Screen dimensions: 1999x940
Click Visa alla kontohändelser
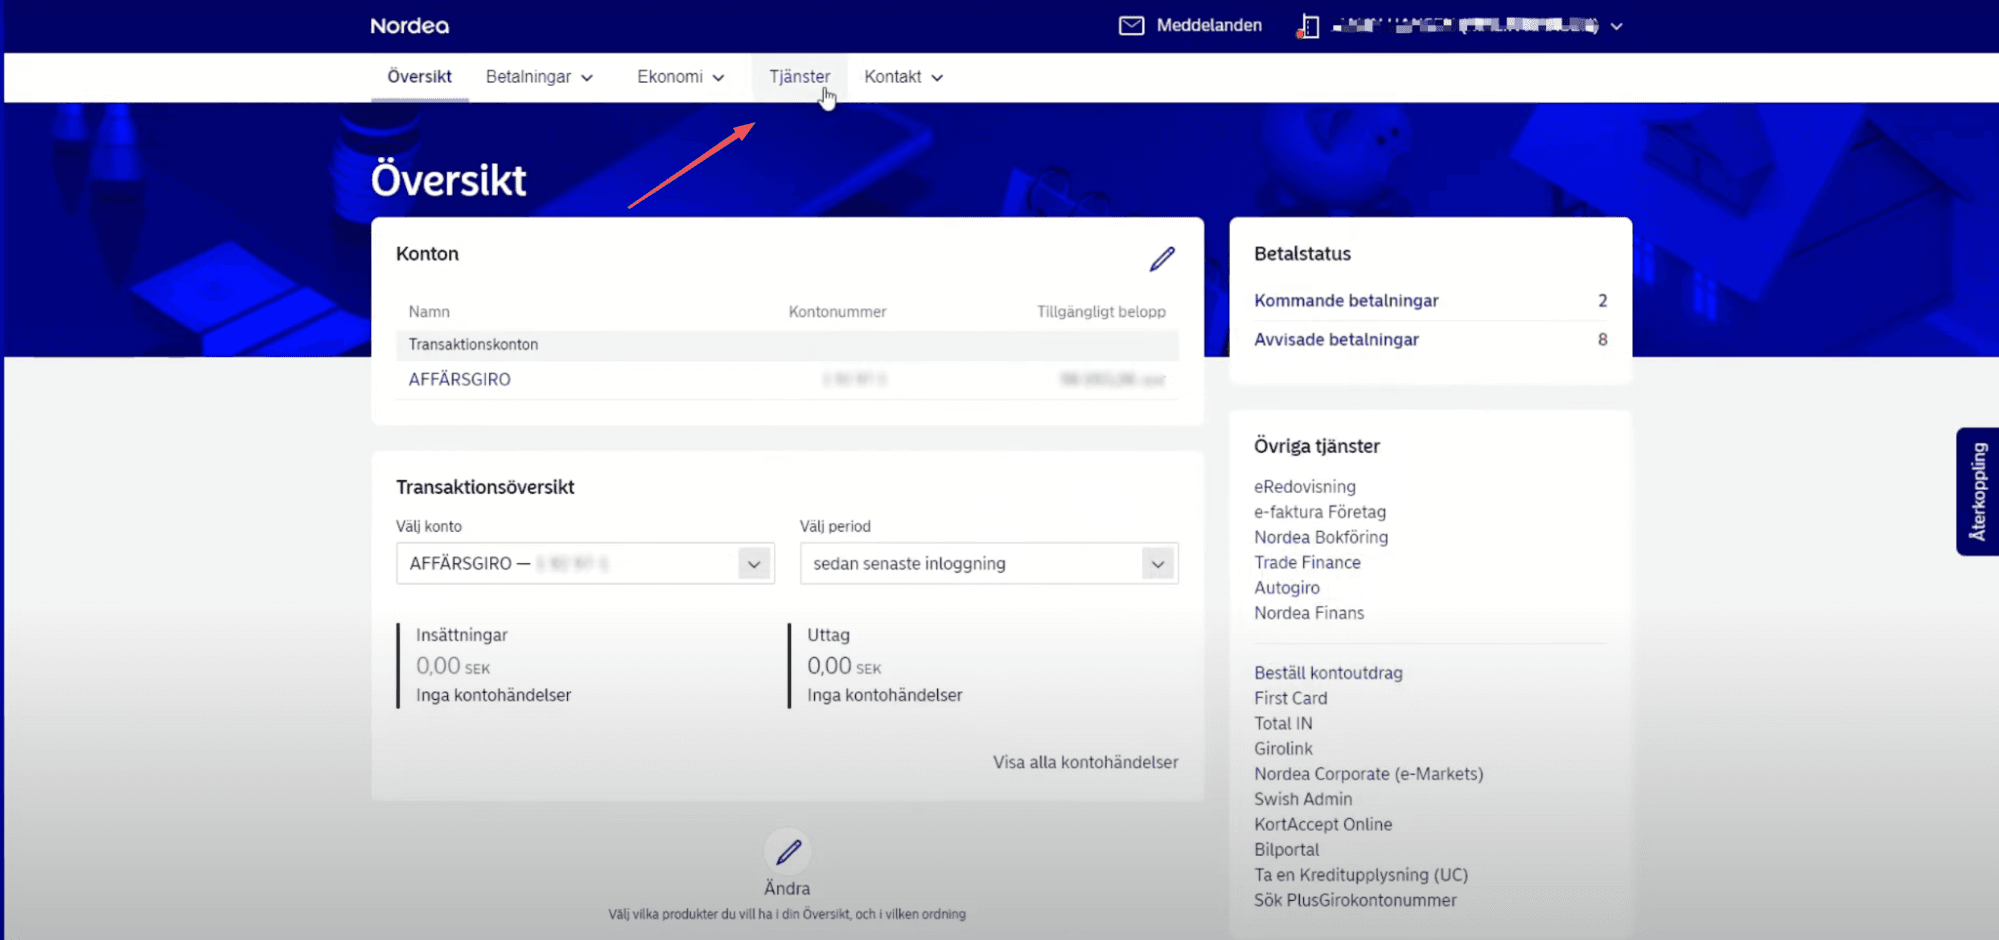[x=1085, y=762]
